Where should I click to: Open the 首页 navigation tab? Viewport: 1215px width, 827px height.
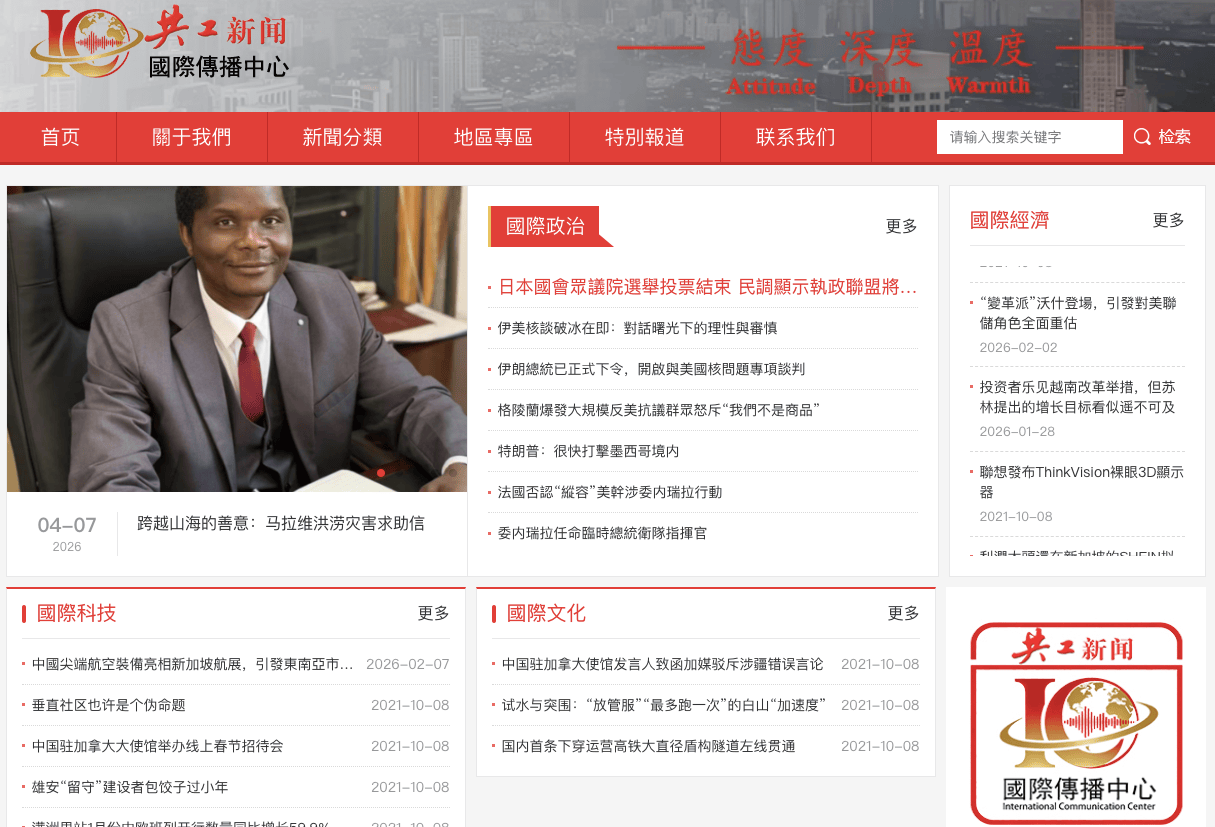pos(60,137)
